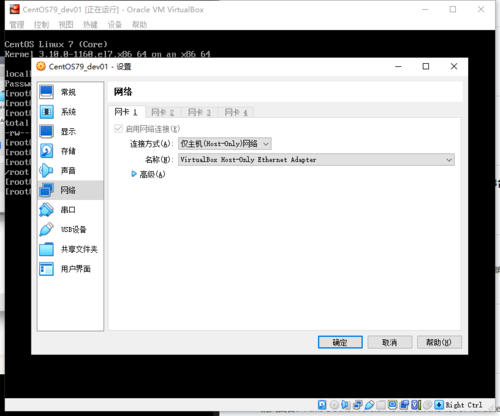This screenshot has width=500, height=416.
Task: Click the 帮助(H) help button
Action: (x=439, y=342)
